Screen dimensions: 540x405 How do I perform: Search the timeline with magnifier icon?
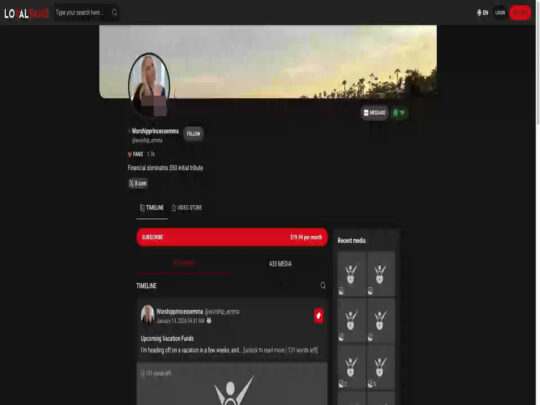(323, 285)
